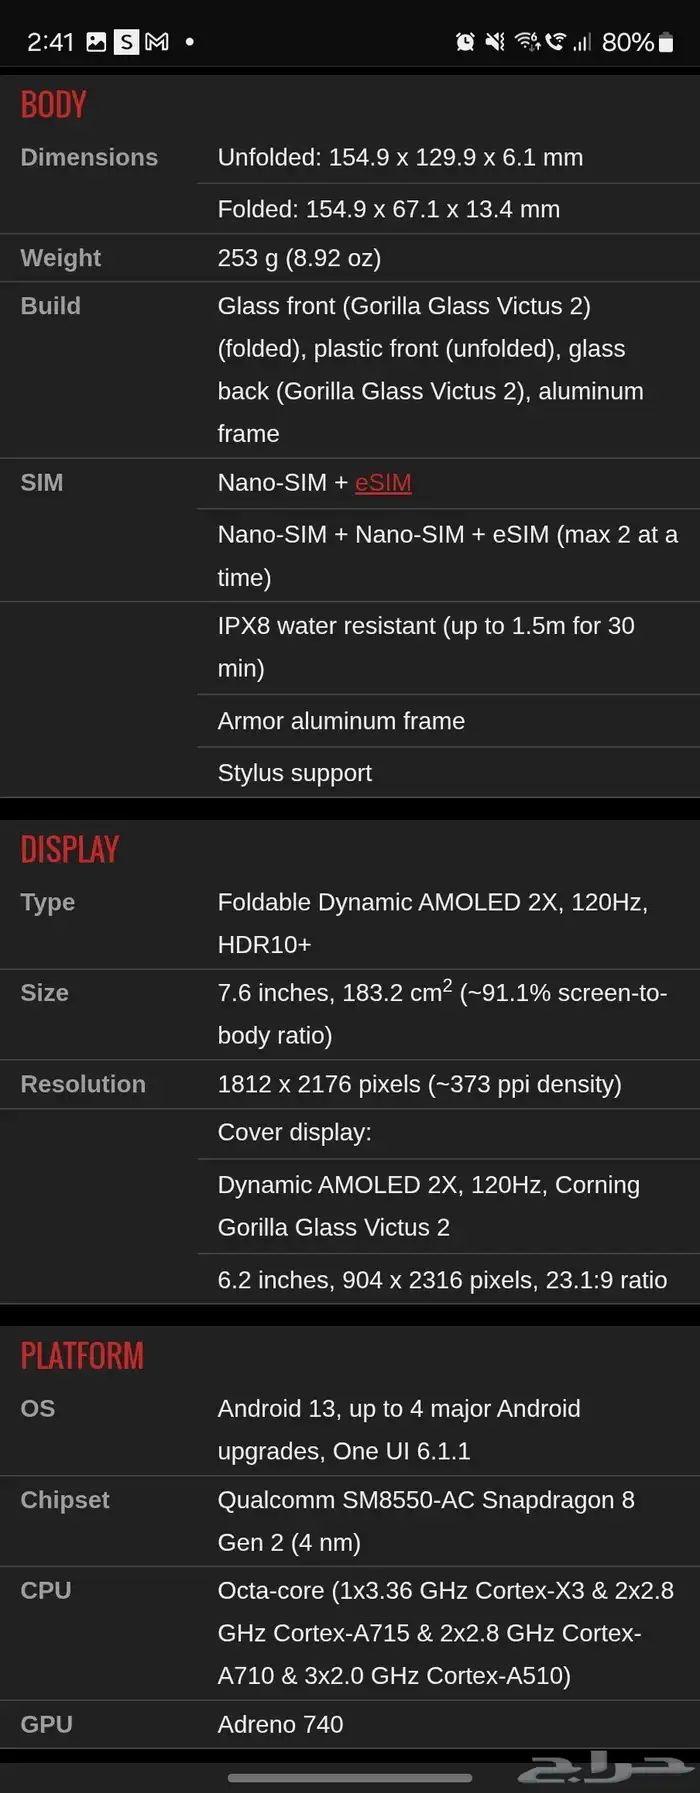The width and height of the screenshot is (700, 1793).
Task: Tap the Resolution spec label
Action: (x=83, y=1084)
